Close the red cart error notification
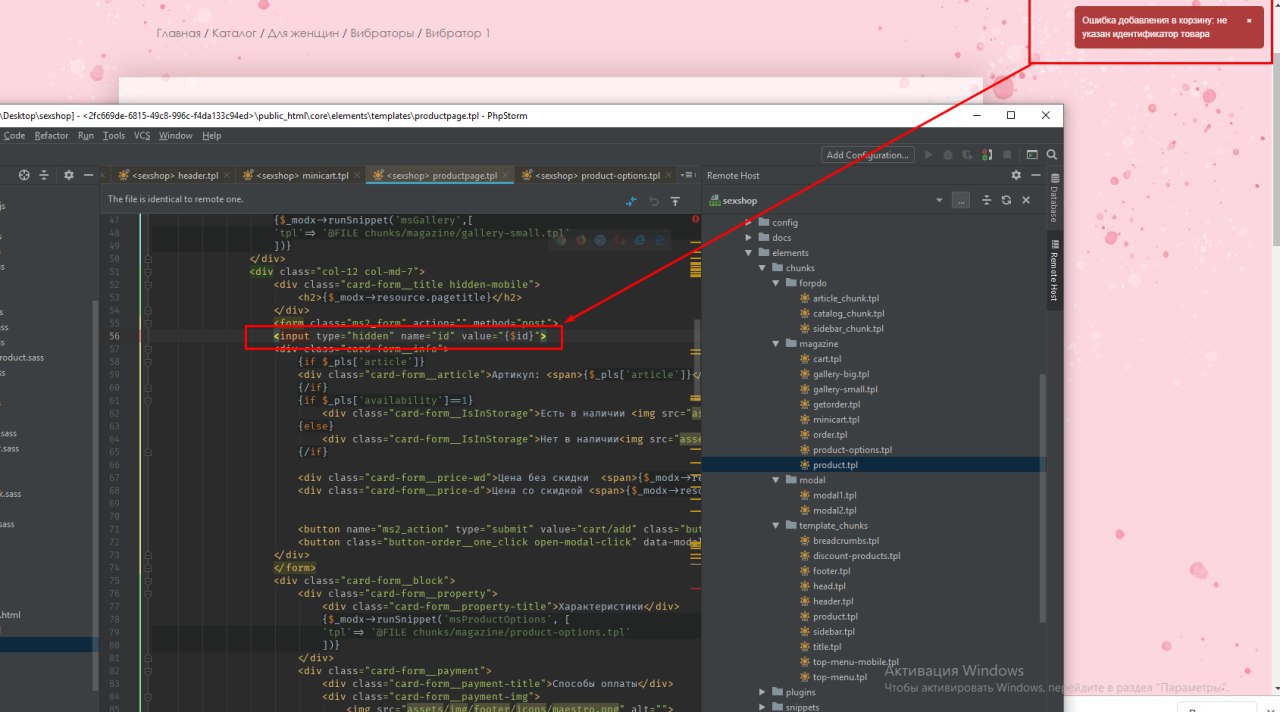Screen dimensions: 1280x712 tap(1249, 20)
